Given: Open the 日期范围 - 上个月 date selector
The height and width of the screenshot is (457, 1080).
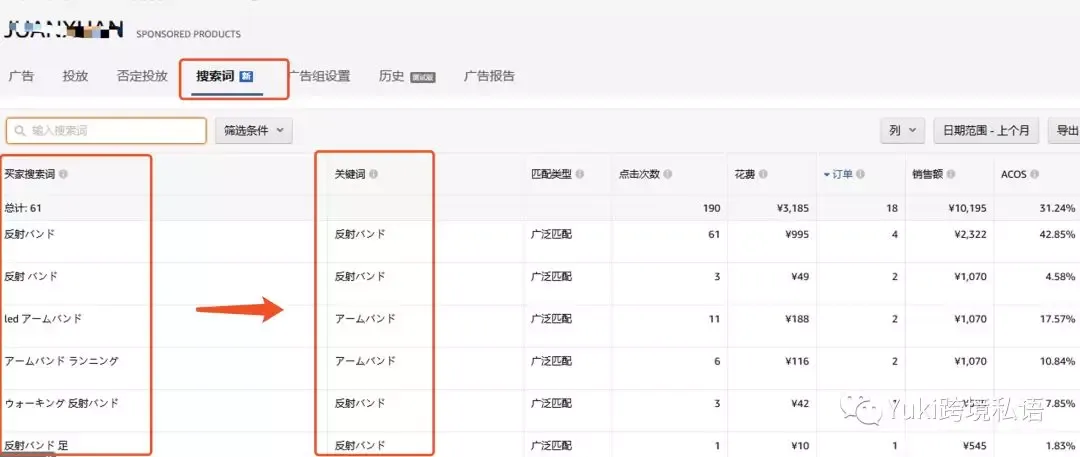Looking at the screenshot, I should pos(986,130).
